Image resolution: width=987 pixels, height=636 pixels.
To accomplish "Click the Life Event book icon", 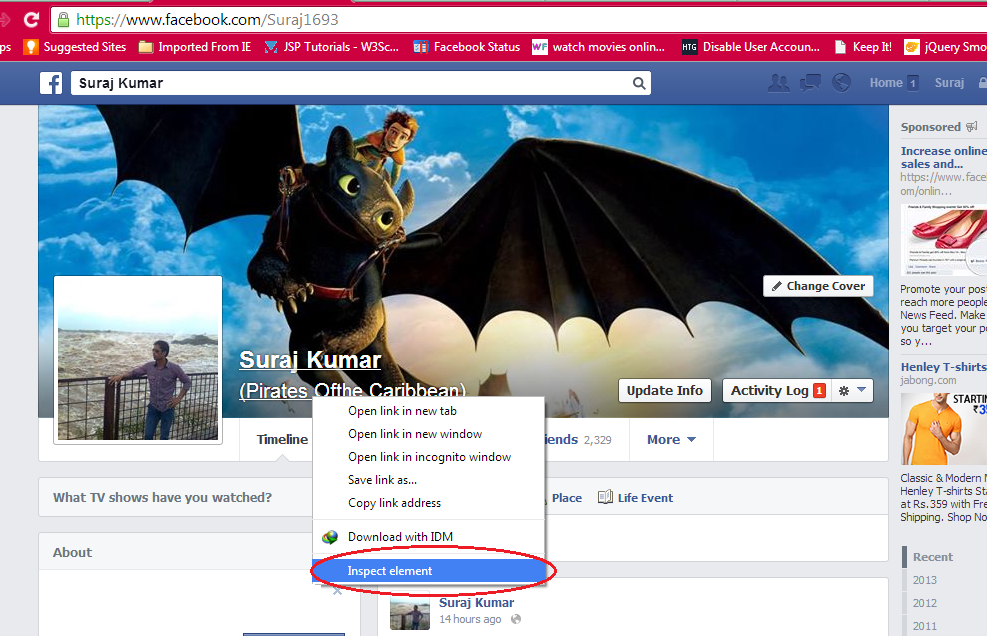I will pyautogui.click(x=605, y=497).
